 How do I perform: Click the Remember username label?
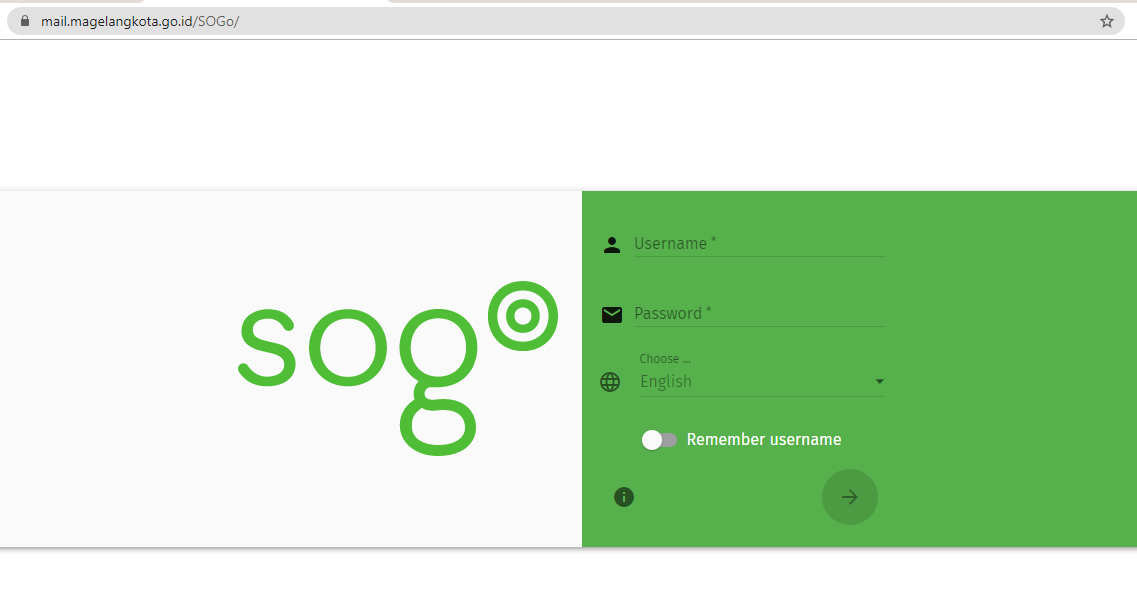tap(764, 440)
